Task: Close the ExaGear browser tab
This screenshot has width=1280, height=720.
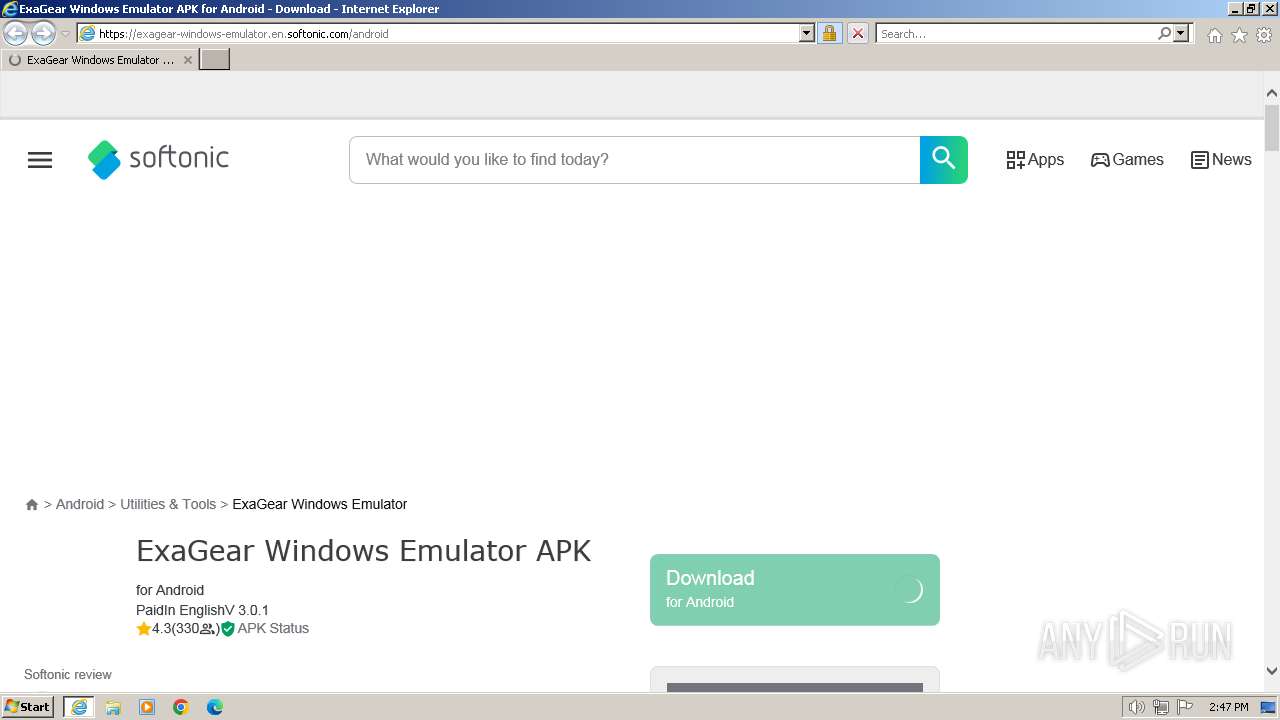Action: 188,60
